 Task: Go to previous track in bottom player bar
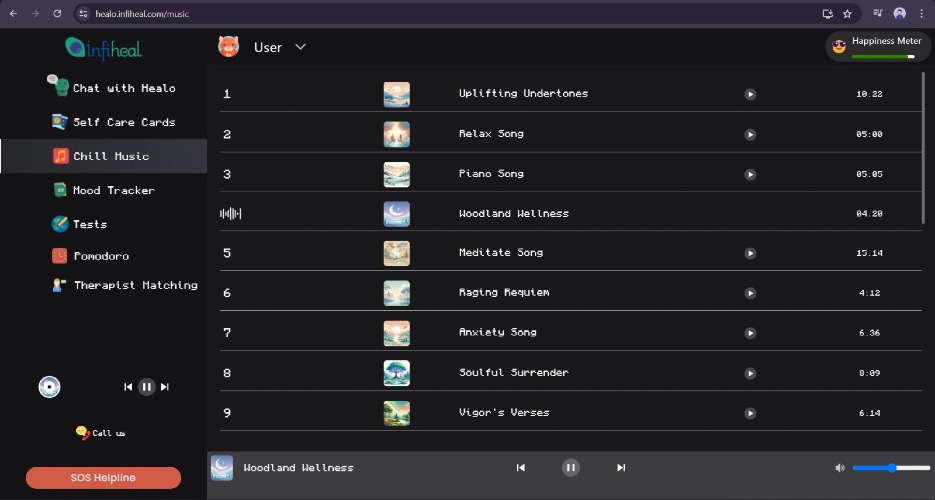(521, 468)
